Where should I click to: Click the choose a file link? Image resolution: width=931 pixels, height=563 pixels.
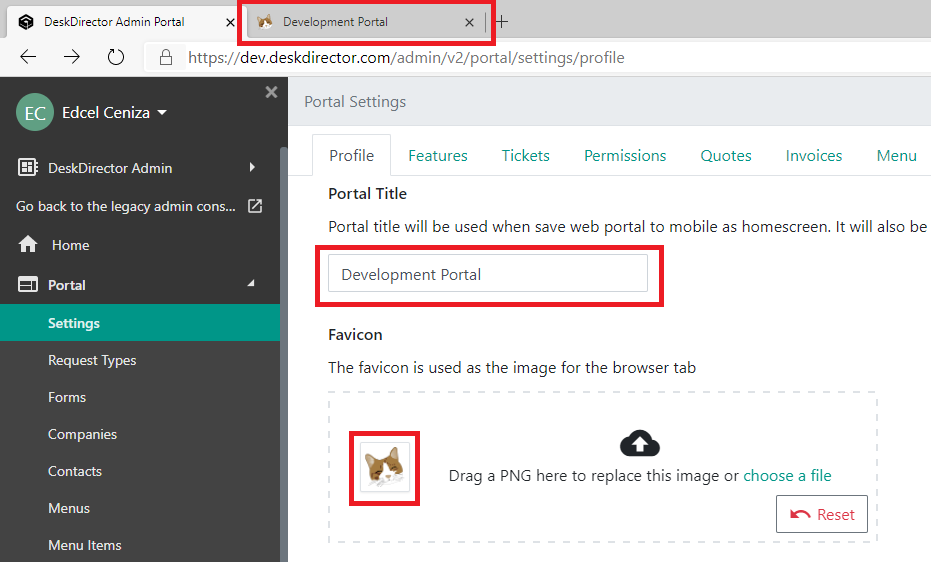coord(787,475)
